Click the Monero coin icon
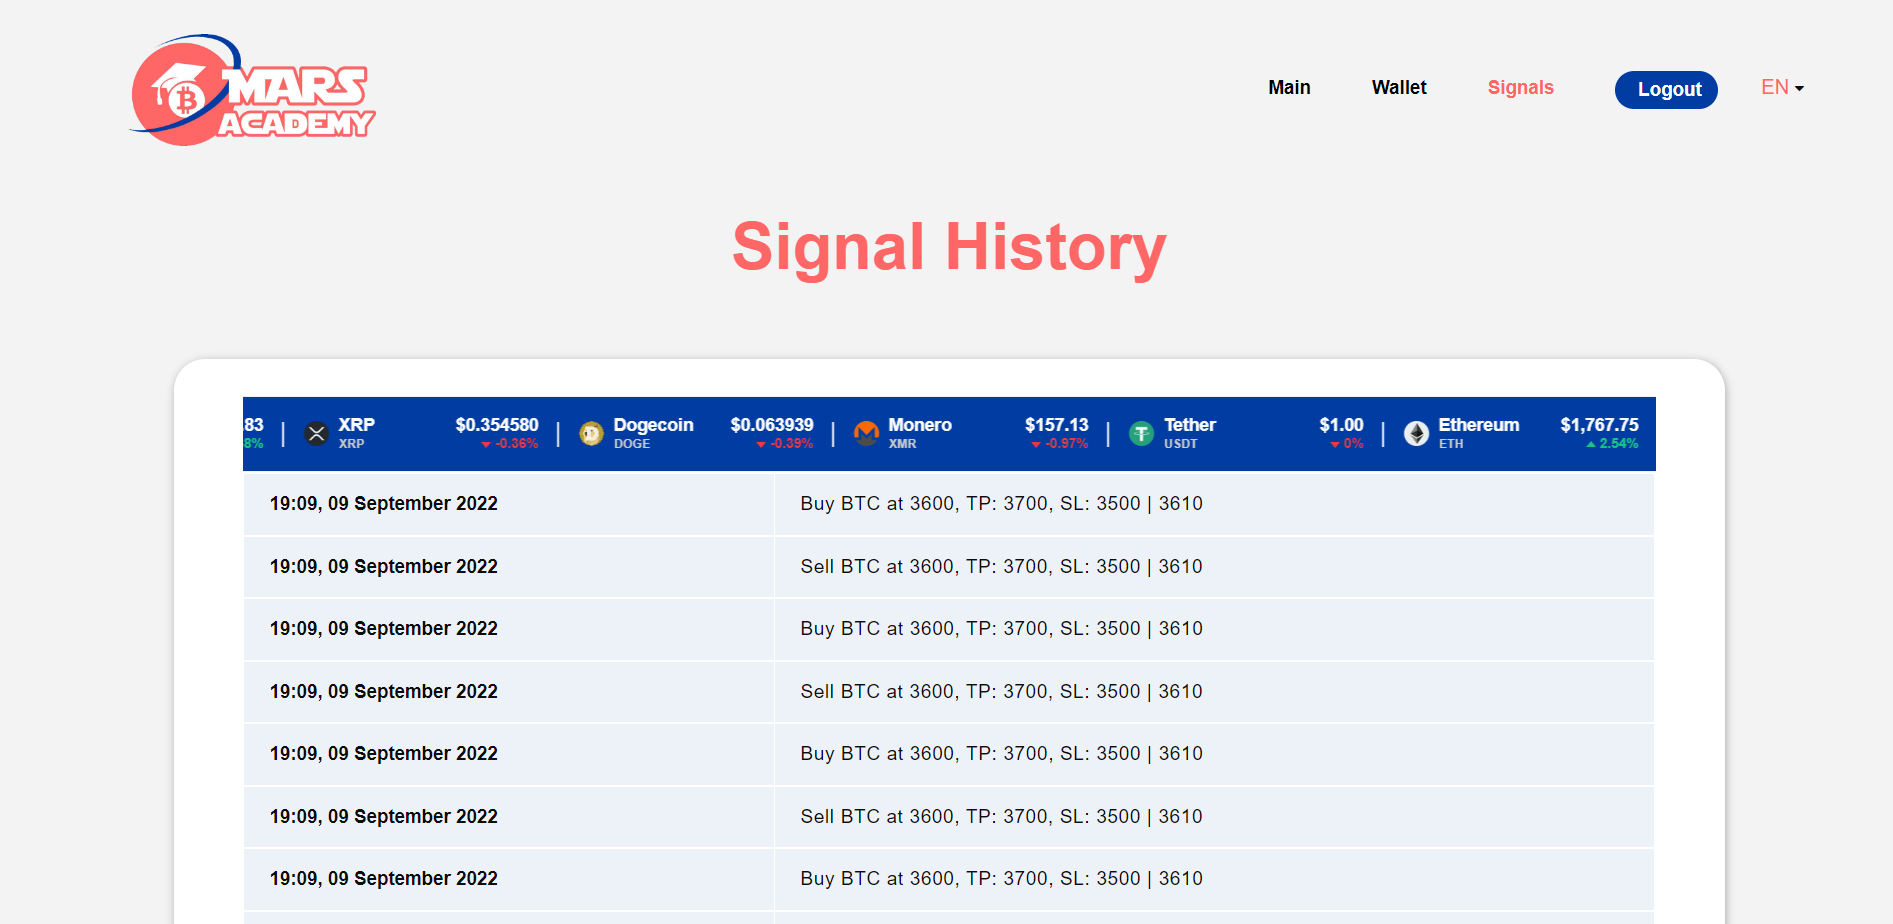This screenshot has height=924, width=1893. coord(866,433)
